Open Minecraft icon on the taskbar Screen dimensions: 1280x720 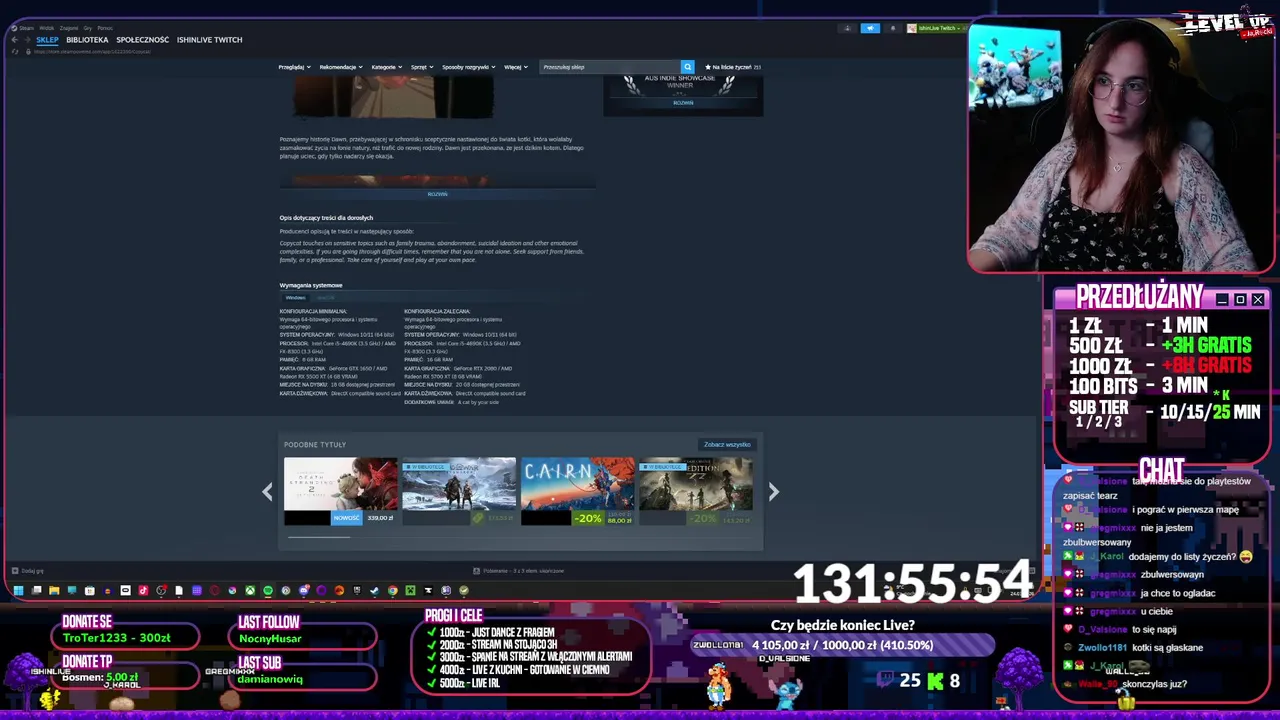pos(410,590)
